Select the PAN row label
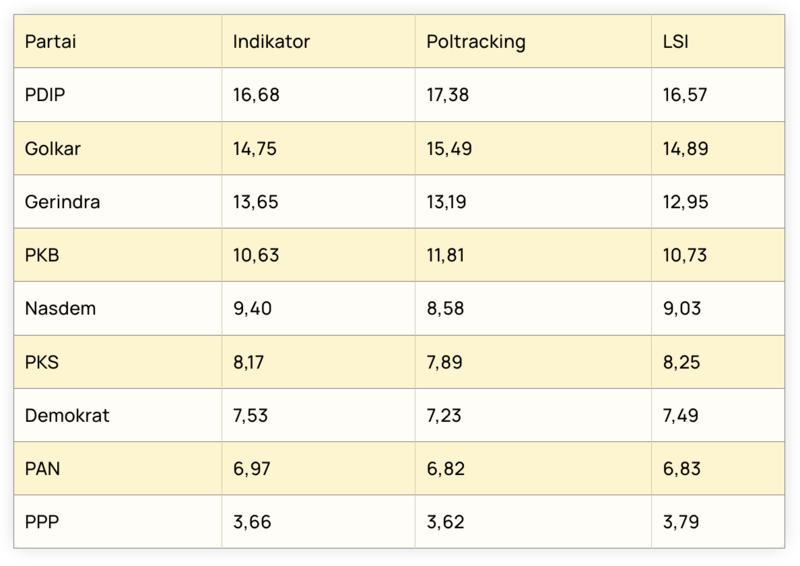The width and height of the screenshot is (800, 566). click(x=43, y=468)
